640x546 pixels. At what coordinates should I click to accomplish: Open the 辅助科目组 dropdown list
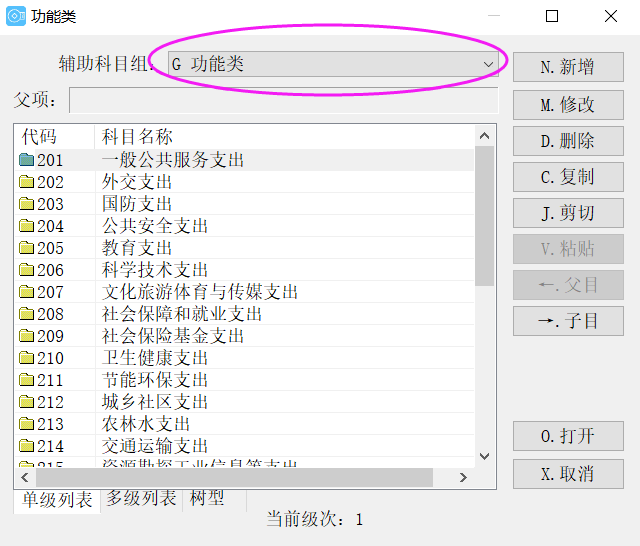488,64
